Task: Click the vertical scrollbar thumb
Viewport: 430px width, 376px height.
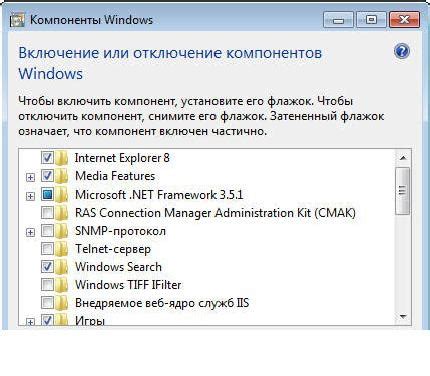Action: (403, 190)
